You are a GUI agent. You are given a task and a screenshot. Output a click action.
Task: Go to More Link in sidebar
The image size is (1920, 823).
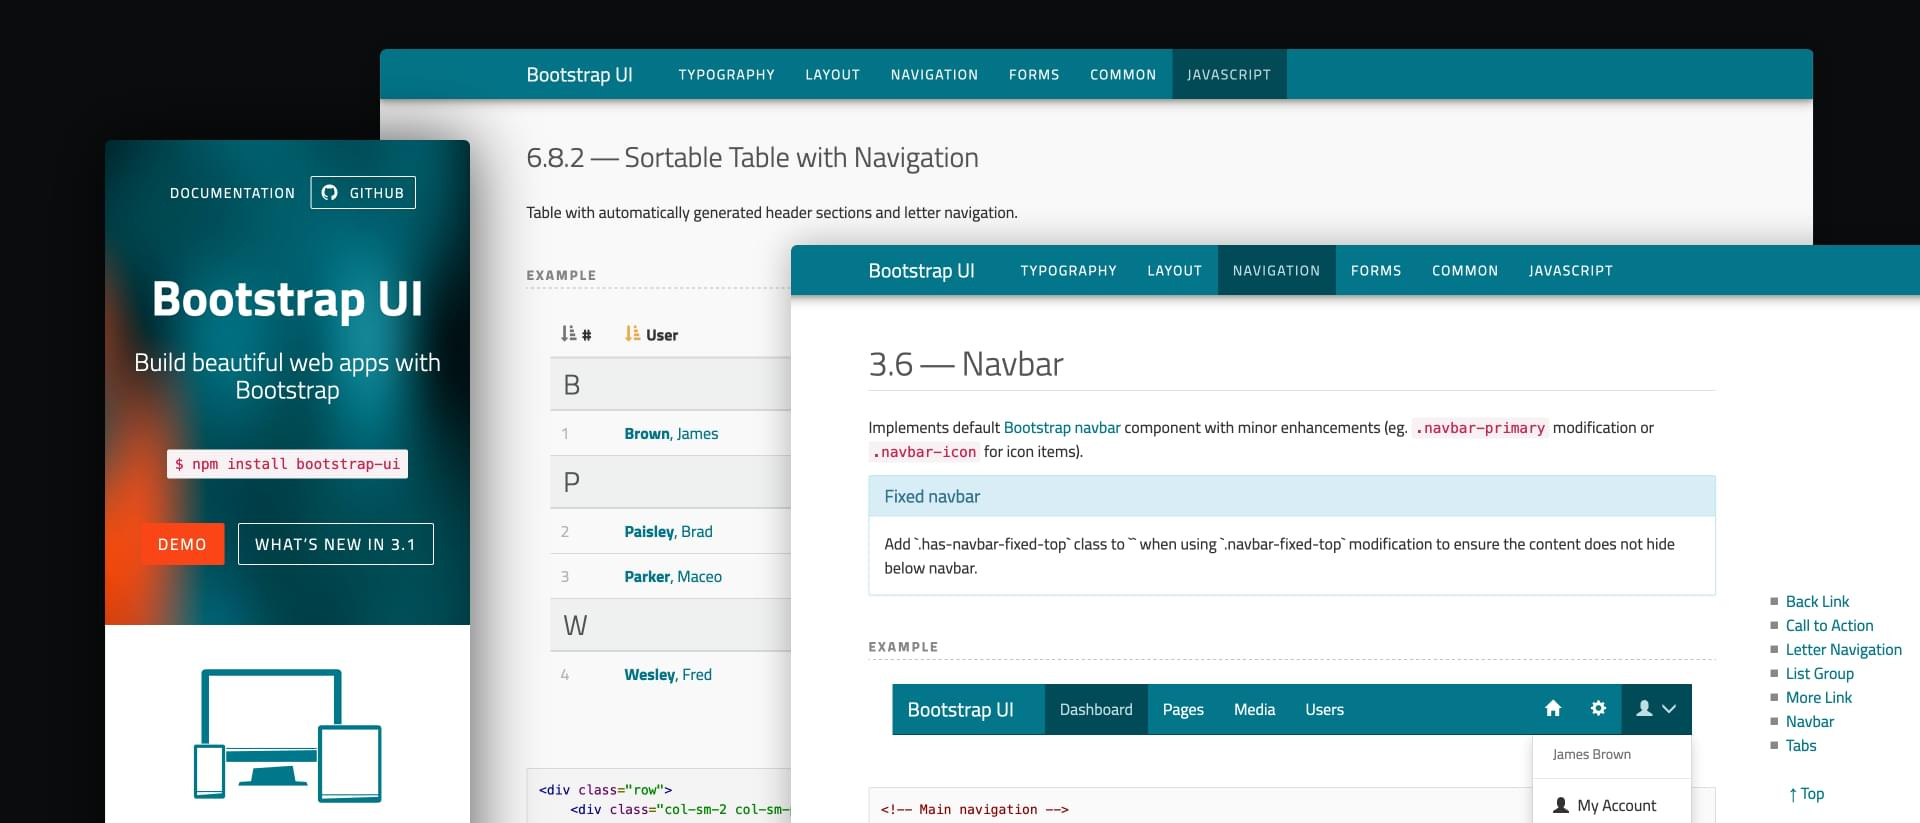(x=1818, y=697)
